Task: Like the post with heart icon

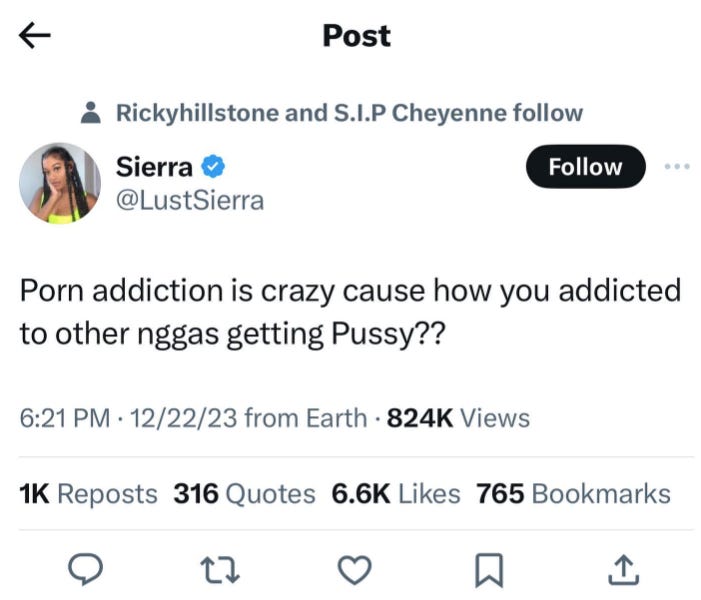Action: (355, 570)
